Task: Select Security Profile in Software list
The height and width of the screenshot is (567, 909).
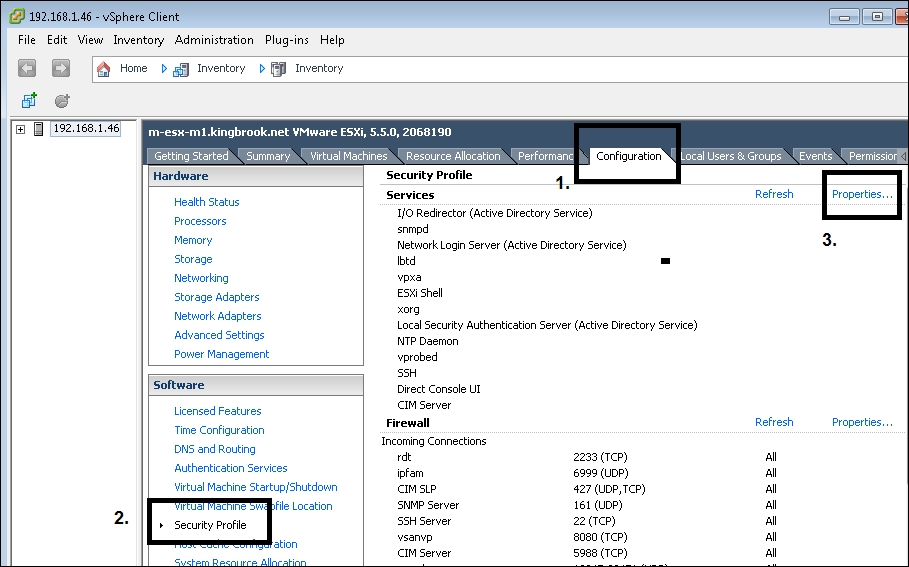Action: [x=210, y=525]
